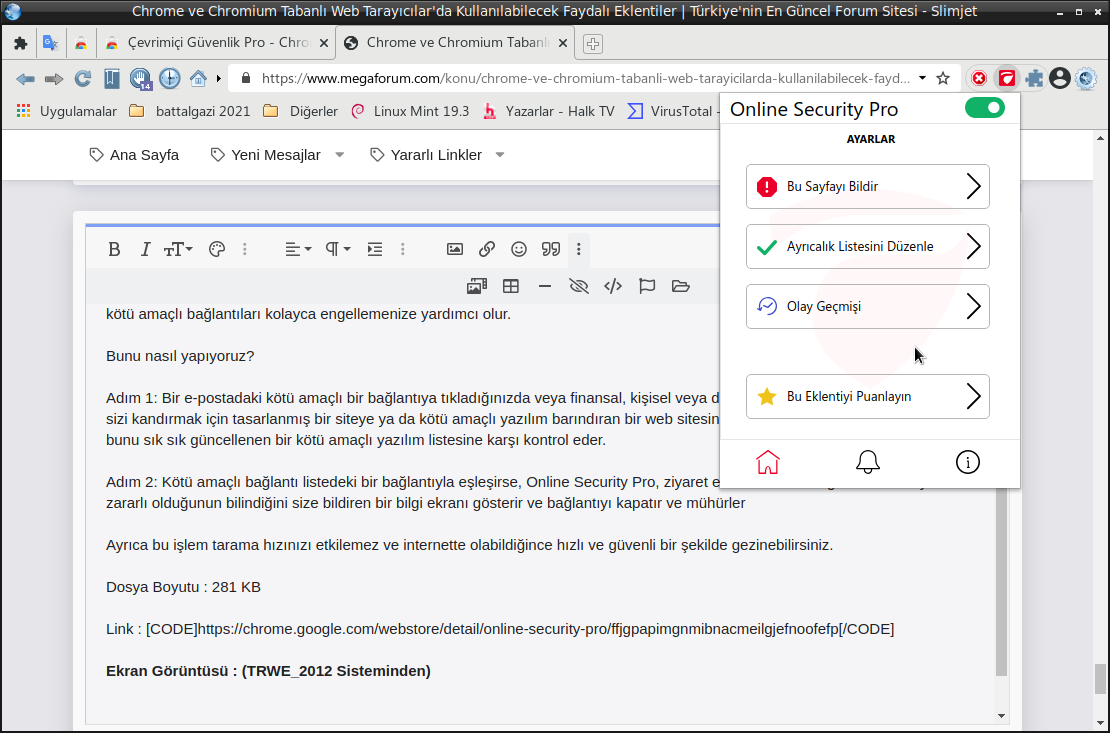This screenshot has height=733, width=1110.
Task: Insert spoiler hidden content
Action: click(578, 286)
